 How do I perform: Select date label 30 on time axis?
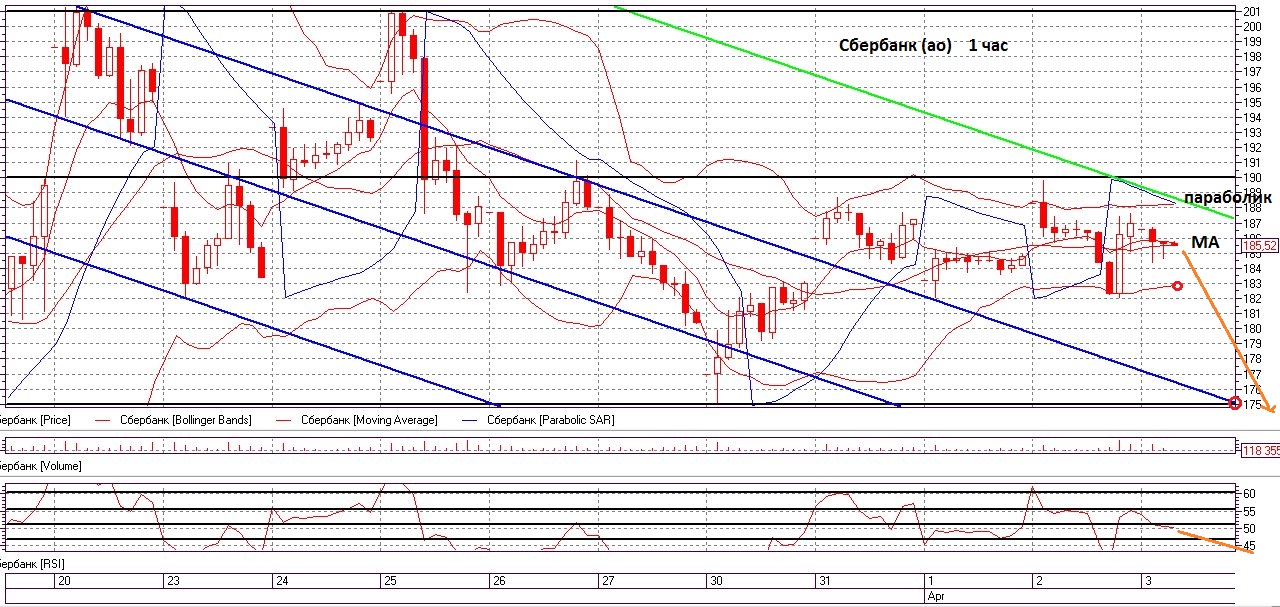(x=716, y=581)
